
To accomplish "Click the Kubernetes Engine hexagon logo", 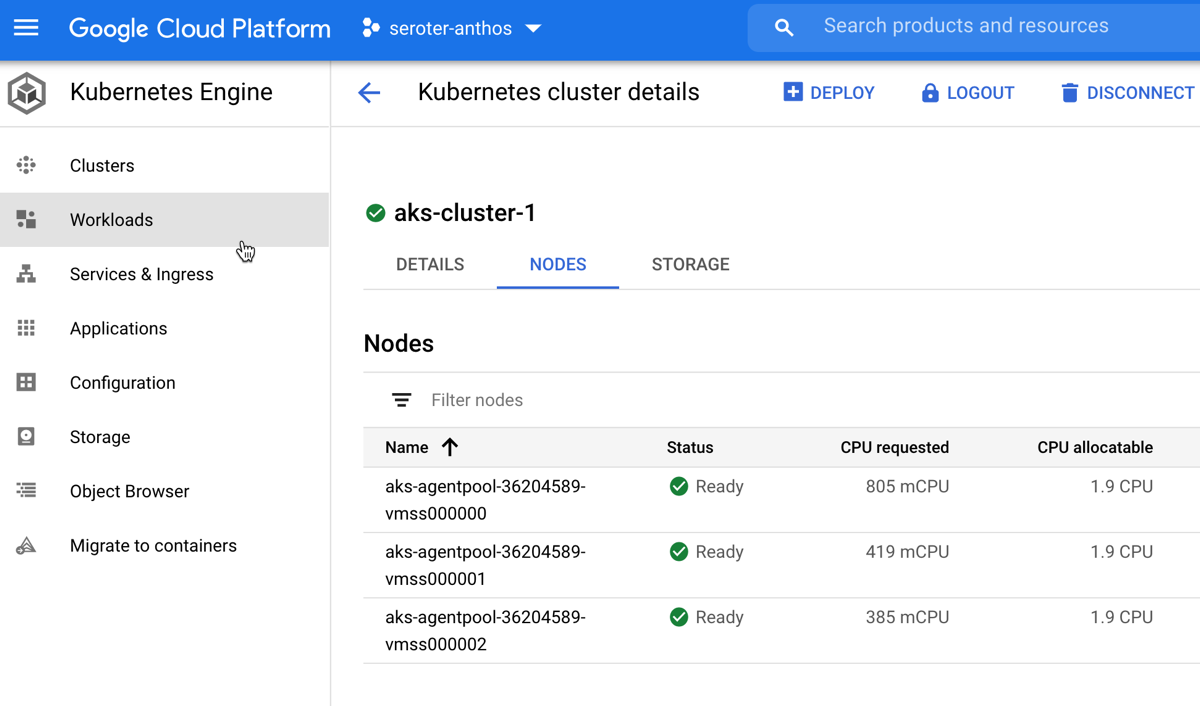I will [27, 93].
